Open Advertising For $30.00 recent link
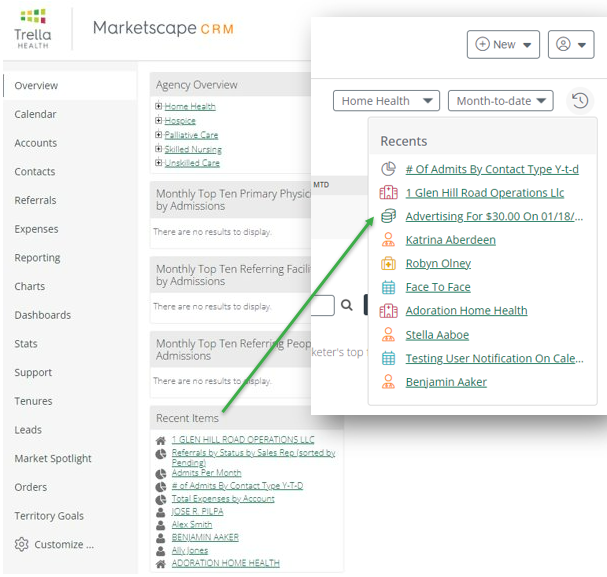 click(494, 216)
